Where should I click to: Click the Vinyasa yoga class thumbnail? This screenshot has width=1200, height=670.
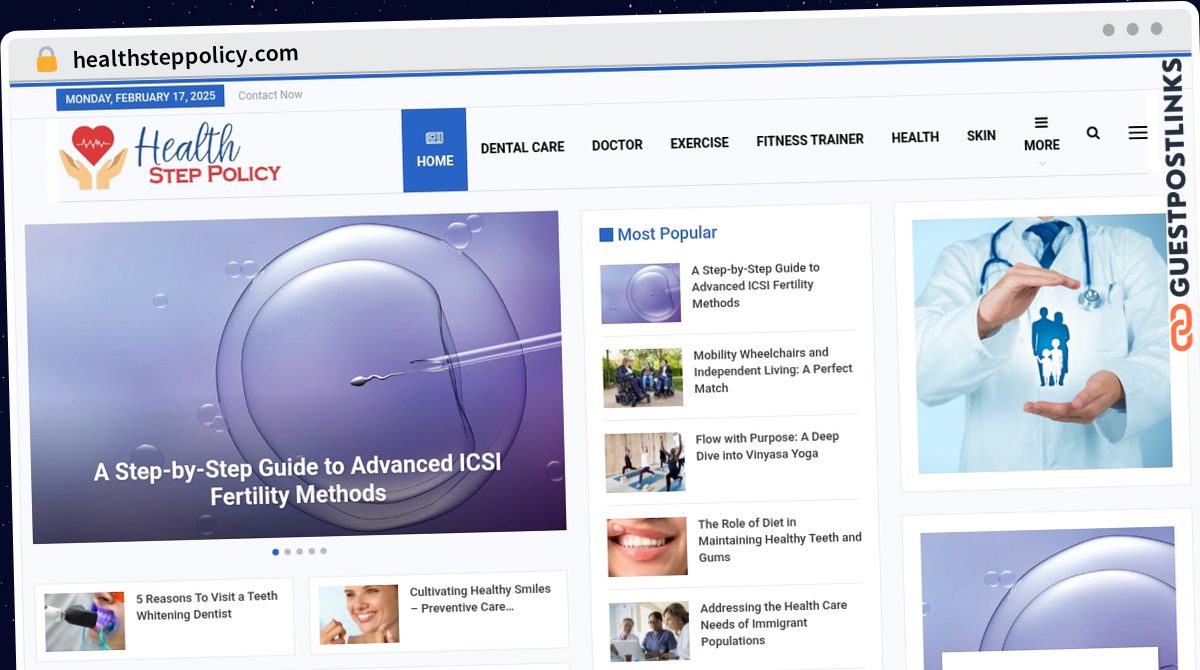click(645, 462)
